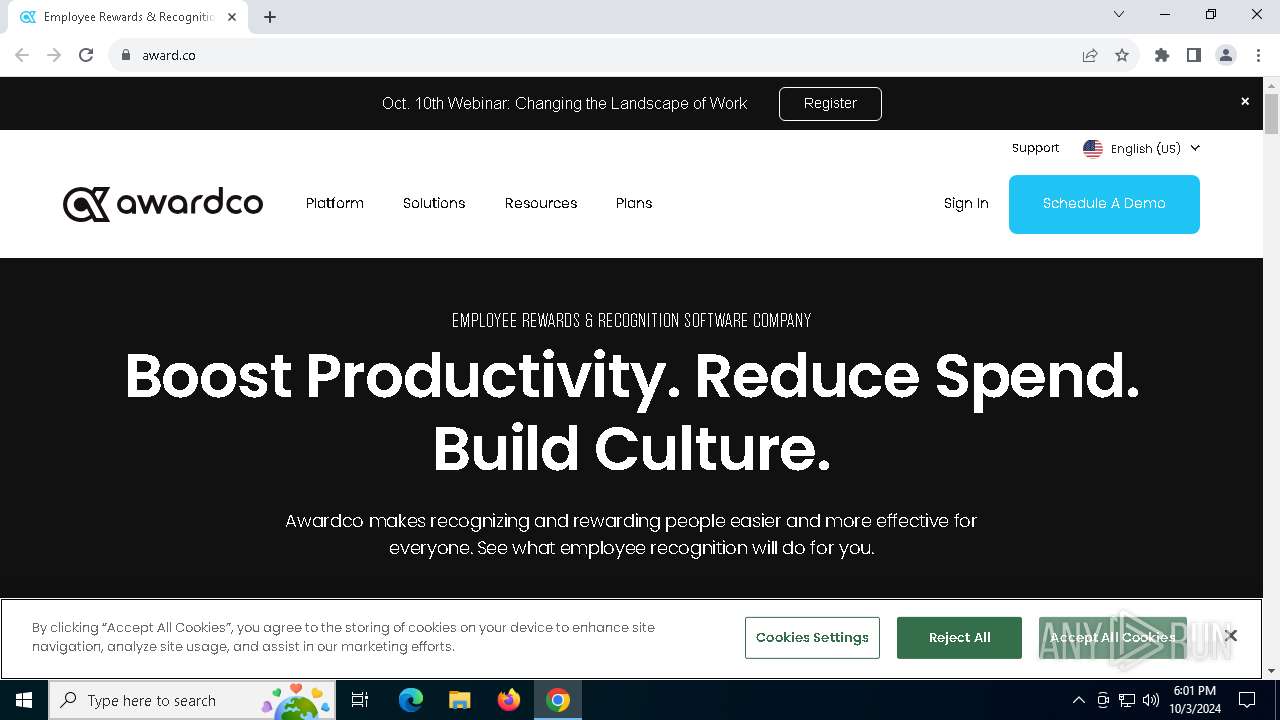Open the network tray icon

[x=1127, y=700]
